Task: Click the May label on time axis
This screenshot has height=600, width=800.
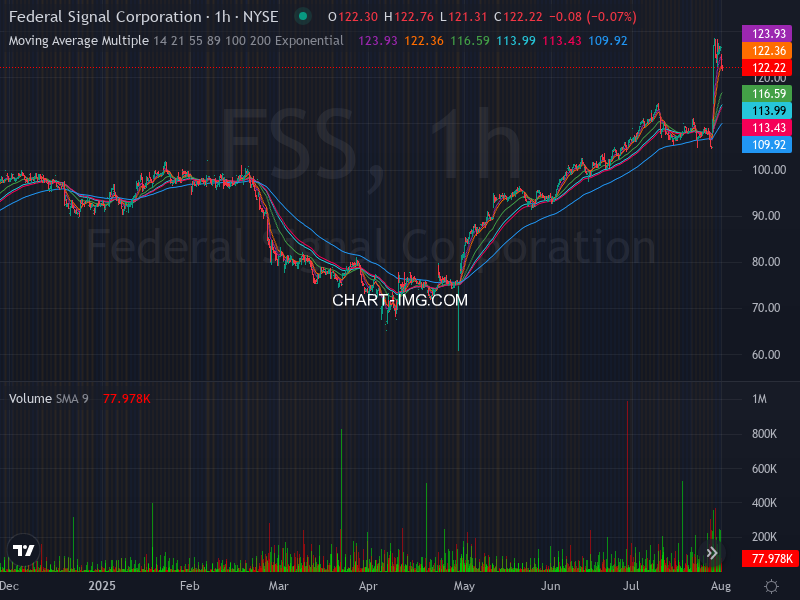Action: tap(464, 586)
